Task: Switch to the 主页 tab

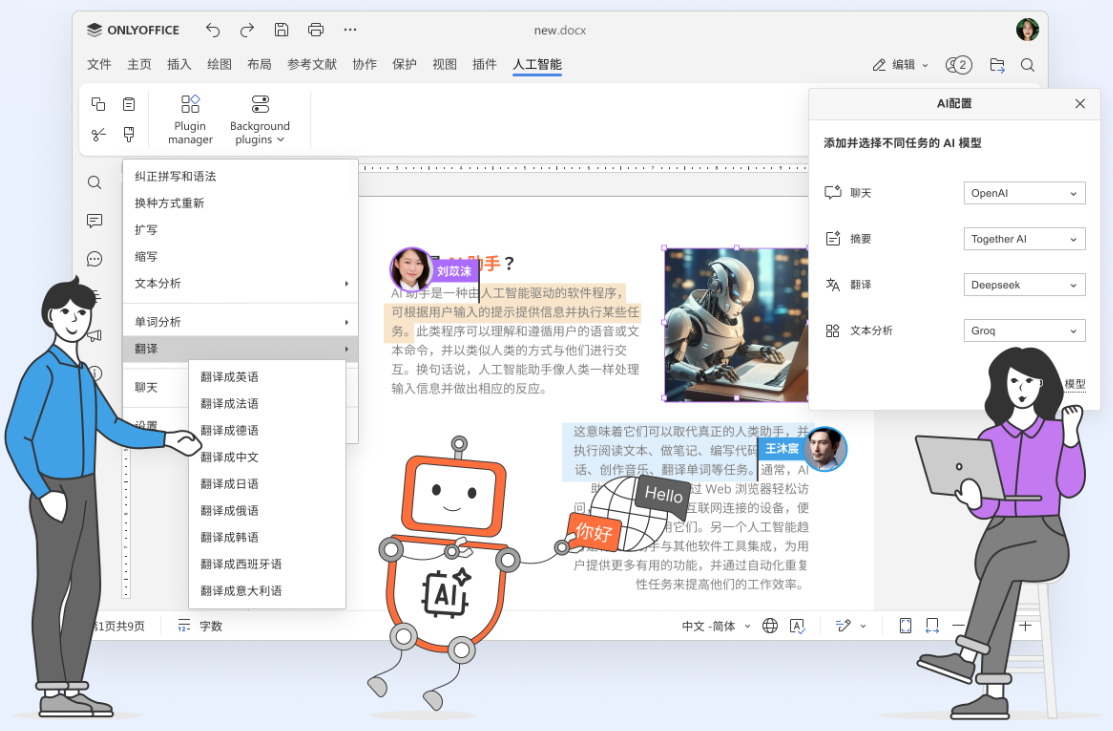Action: [139, 65]
